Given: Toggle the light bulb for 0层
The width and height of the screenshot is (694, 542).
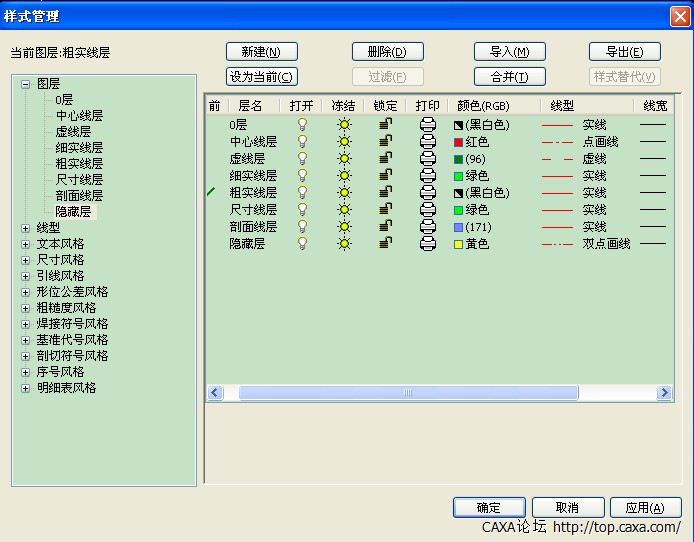Looking at the screenshot, I should 301,125.
